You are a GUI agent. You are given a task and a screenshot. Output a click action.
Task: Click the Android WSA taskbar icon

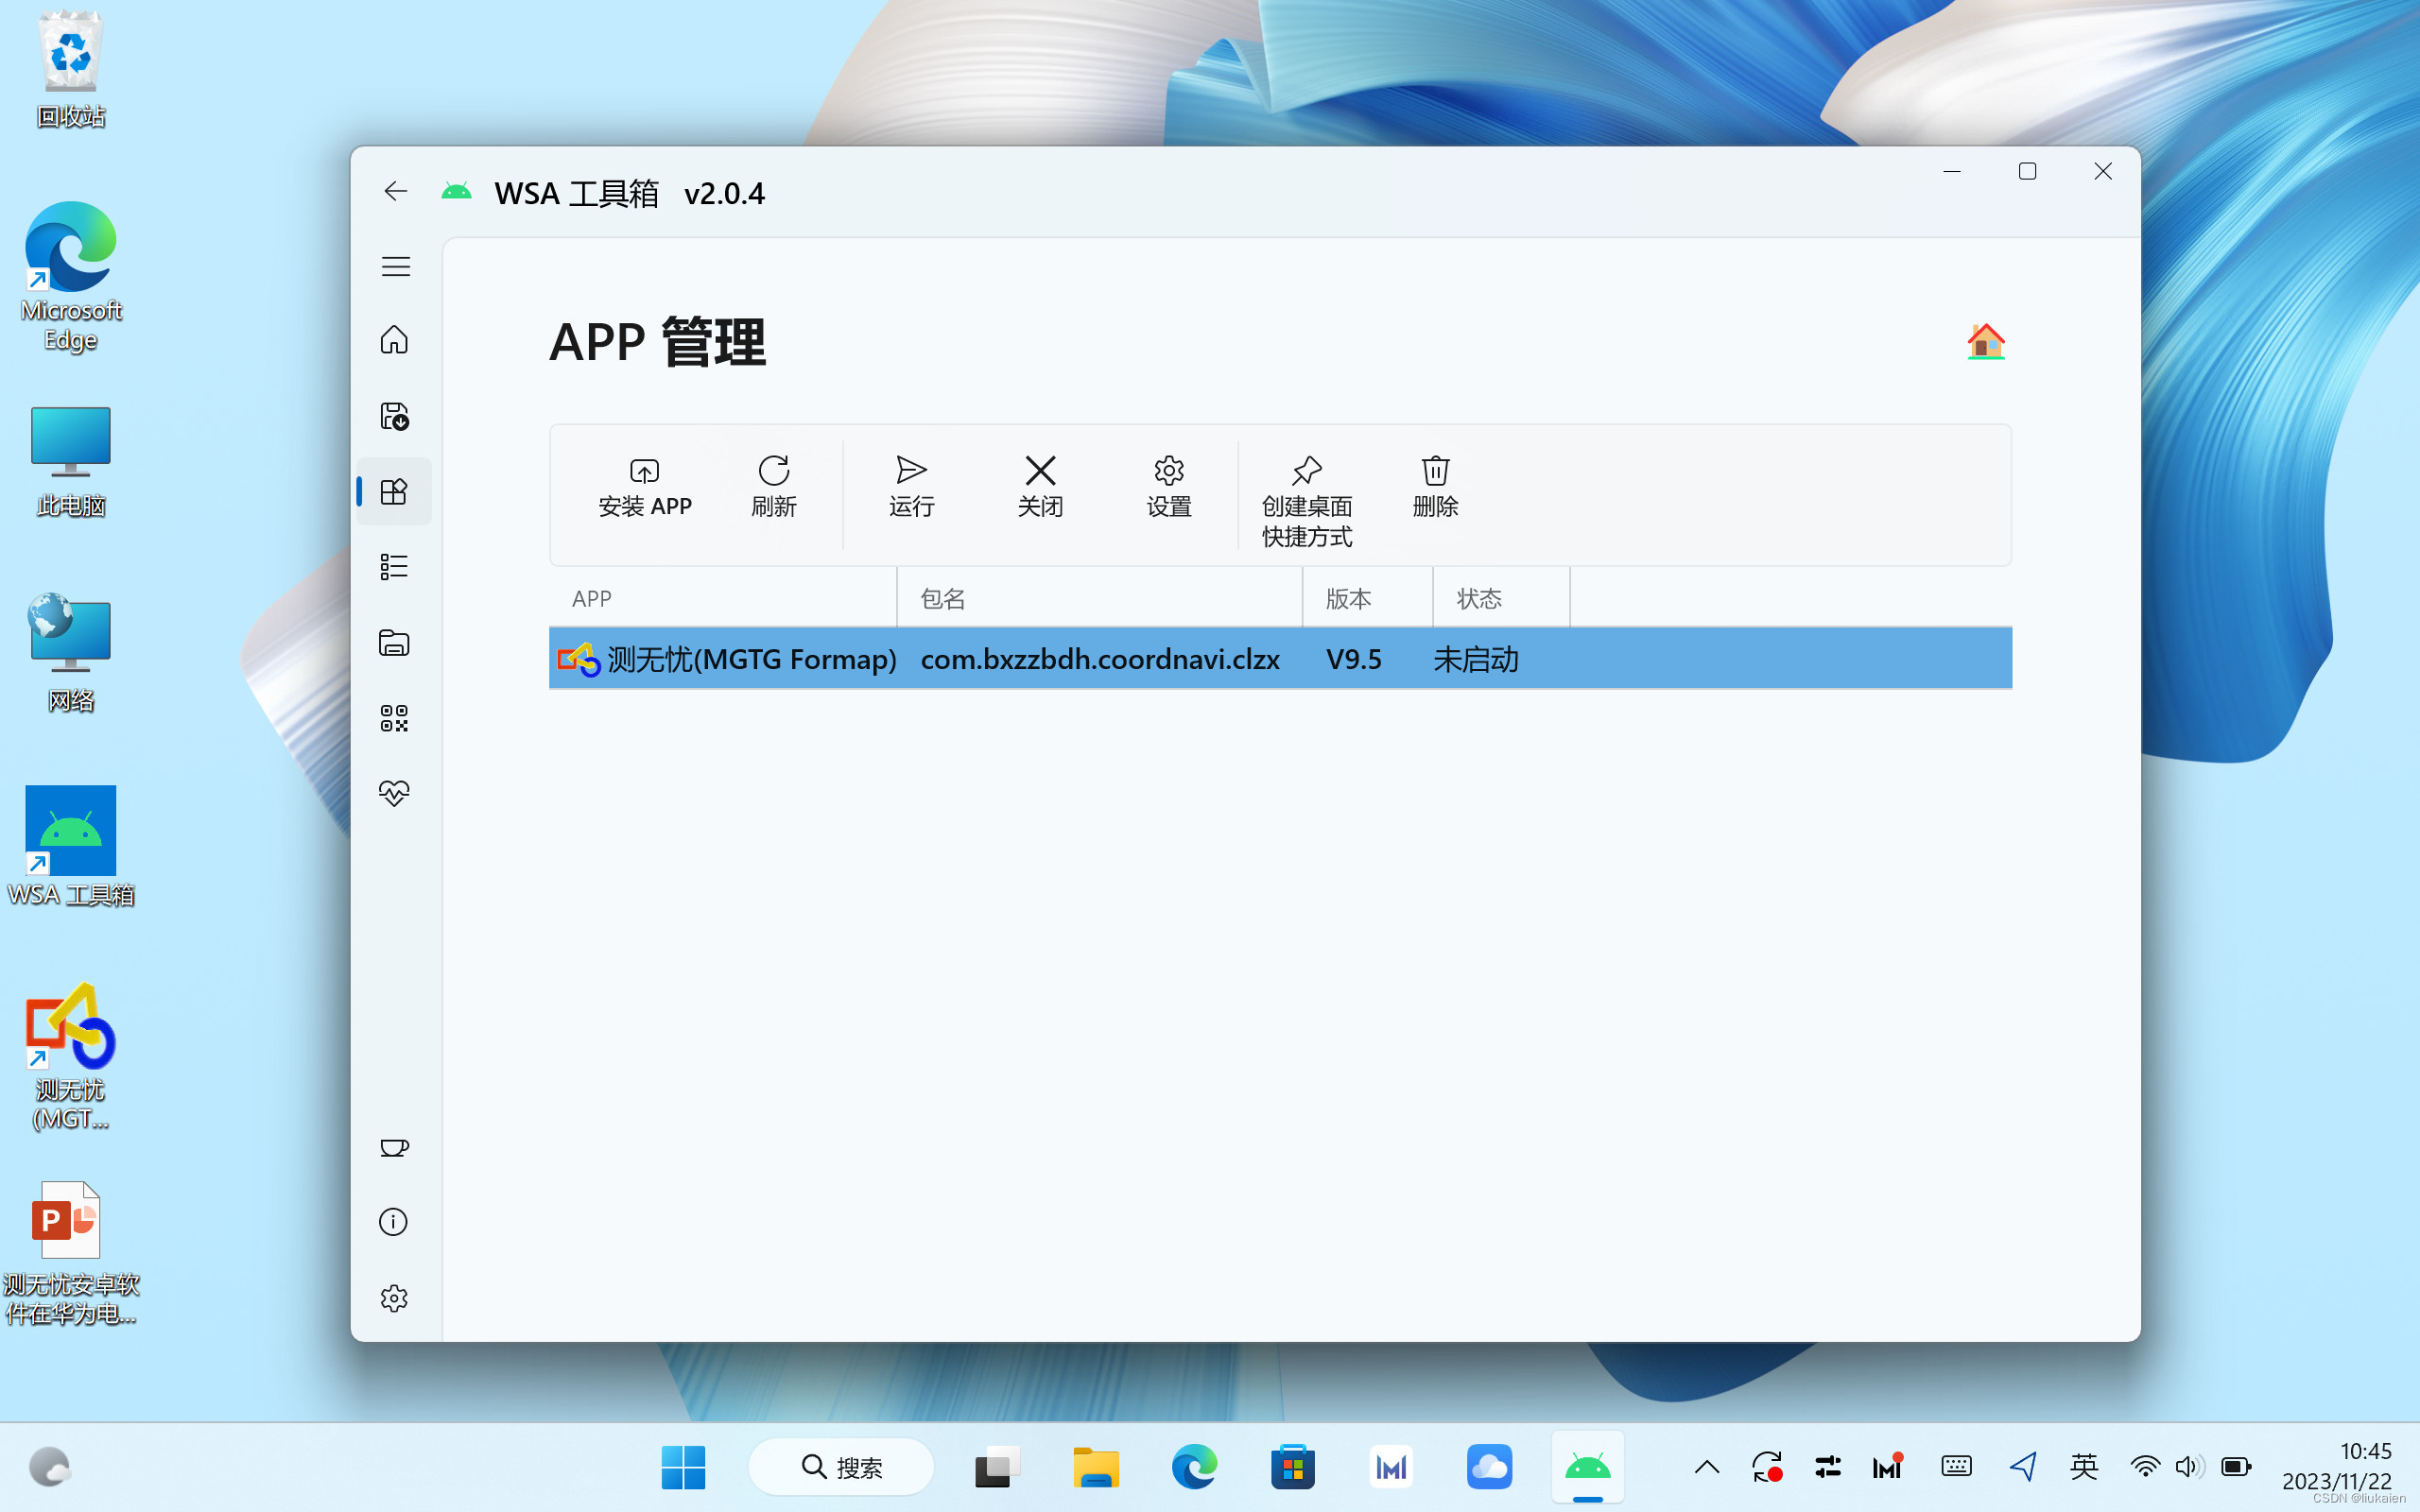click(x=1588, y=1467)
